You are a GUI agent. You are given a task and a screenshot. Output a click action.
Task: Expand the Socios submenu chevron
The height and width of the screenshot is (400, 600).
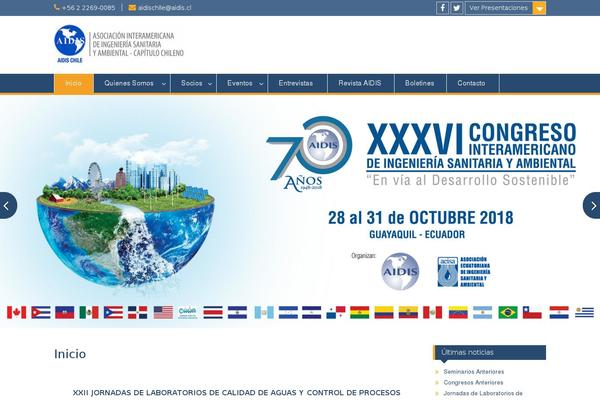210,84
